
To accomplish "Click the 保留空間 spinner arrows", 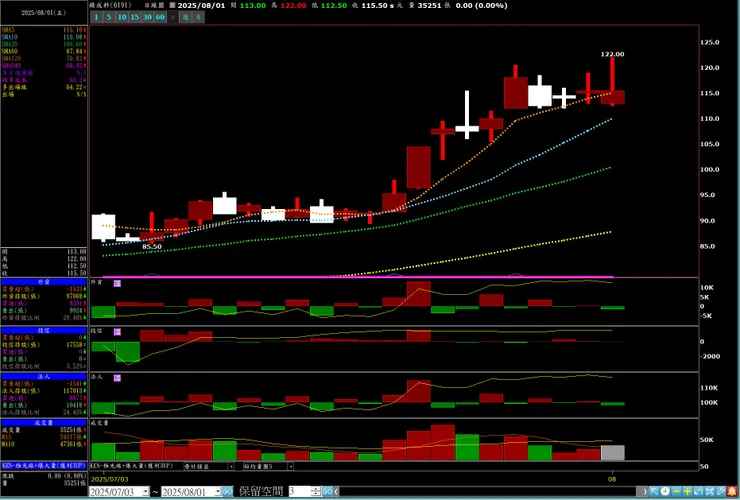I will [x=316, y=492].
